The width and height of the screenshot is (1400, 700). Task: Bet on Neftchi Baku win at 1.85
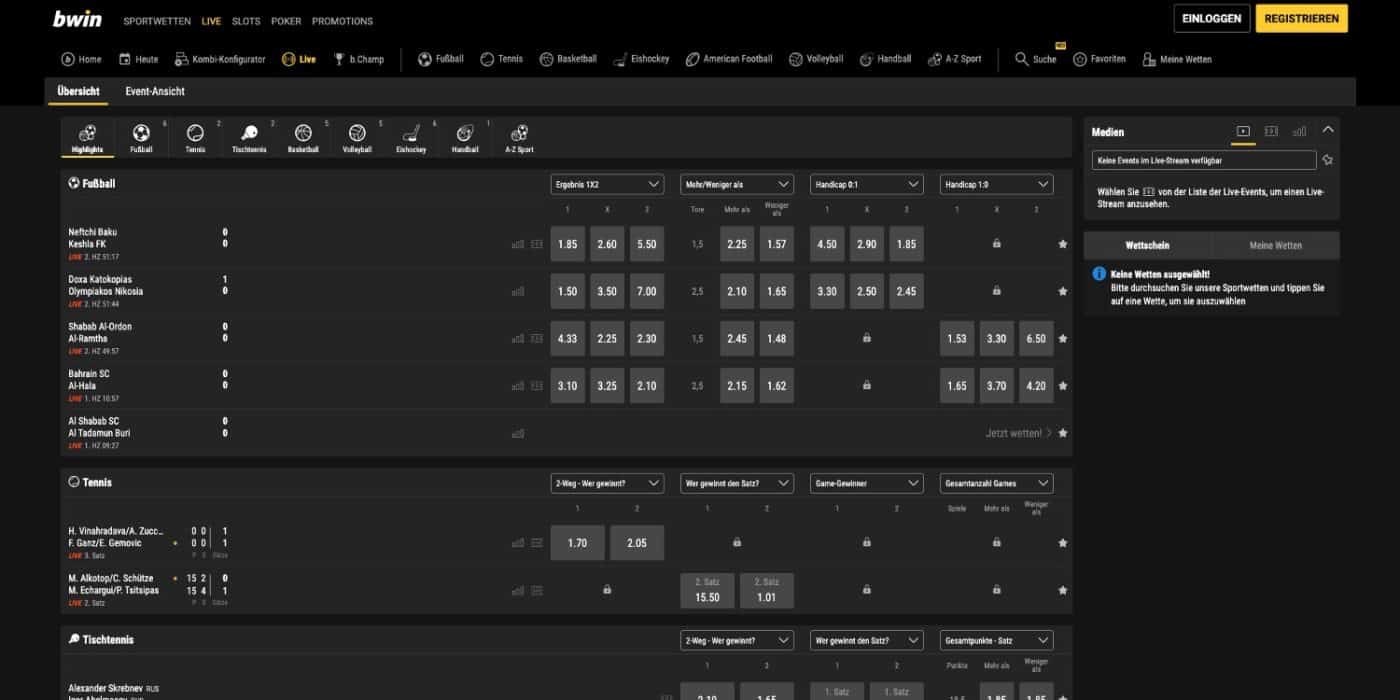point(567,244)
